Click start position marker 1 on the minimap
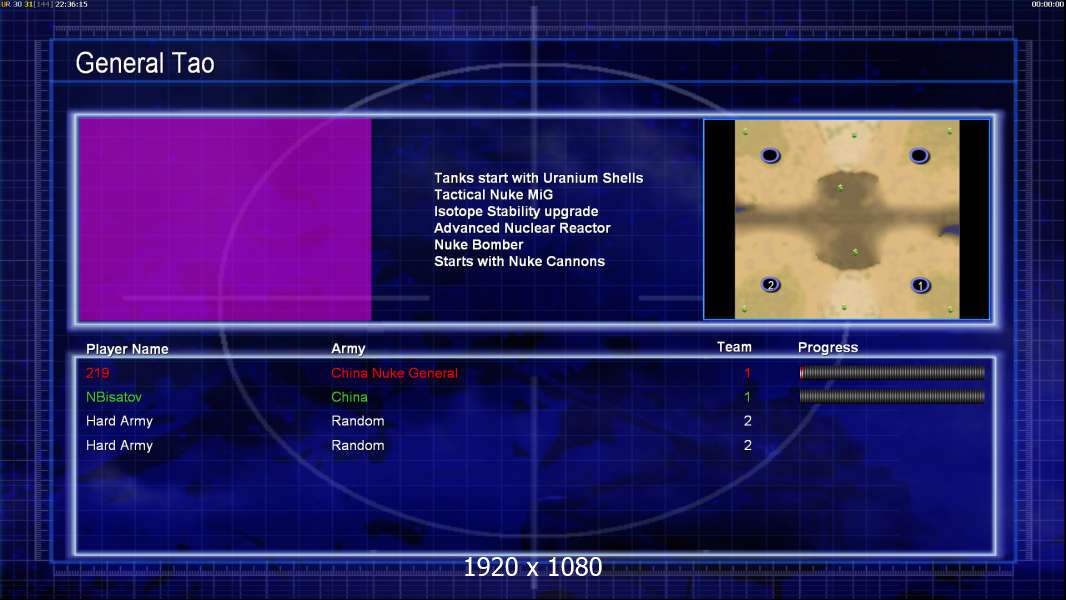The width and height of the screenshot is (1066, 600). (x=920, y=285)
